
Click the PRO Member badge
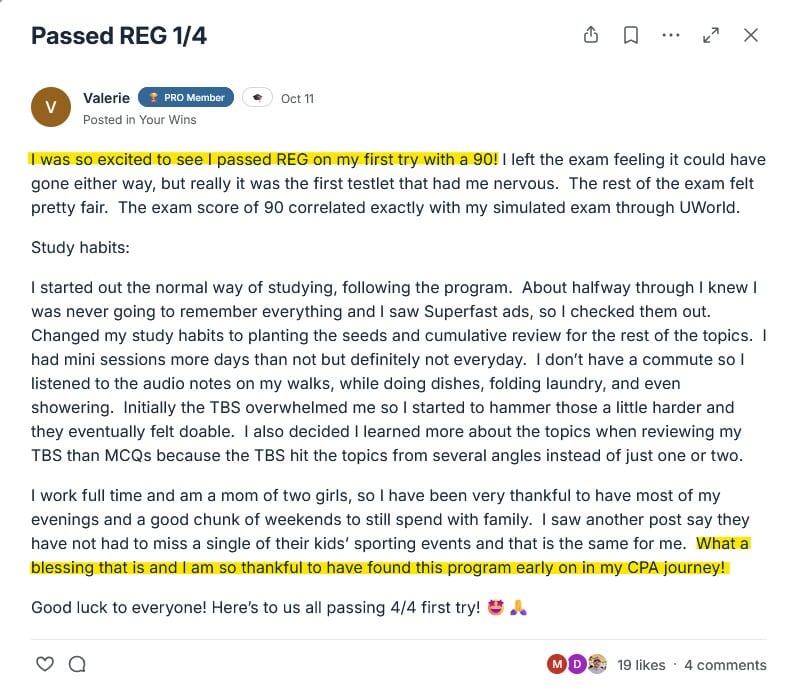[x=186, y=98]
